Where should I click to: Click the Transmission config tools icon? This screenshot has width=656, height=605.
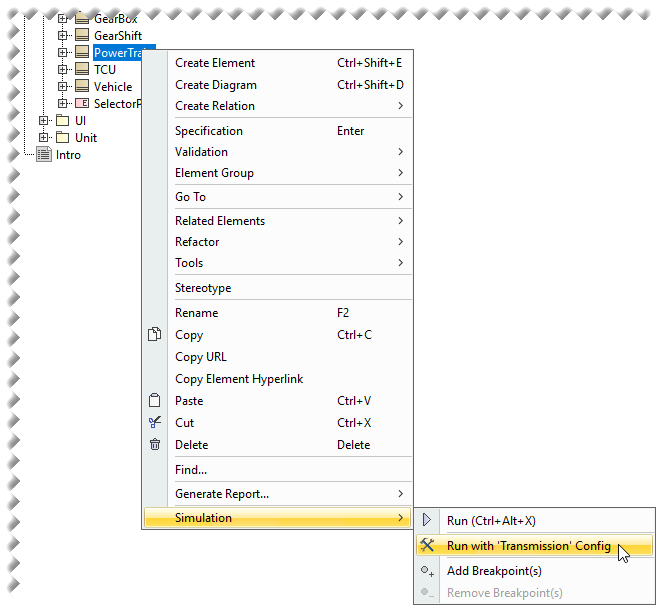coord(427,545)
